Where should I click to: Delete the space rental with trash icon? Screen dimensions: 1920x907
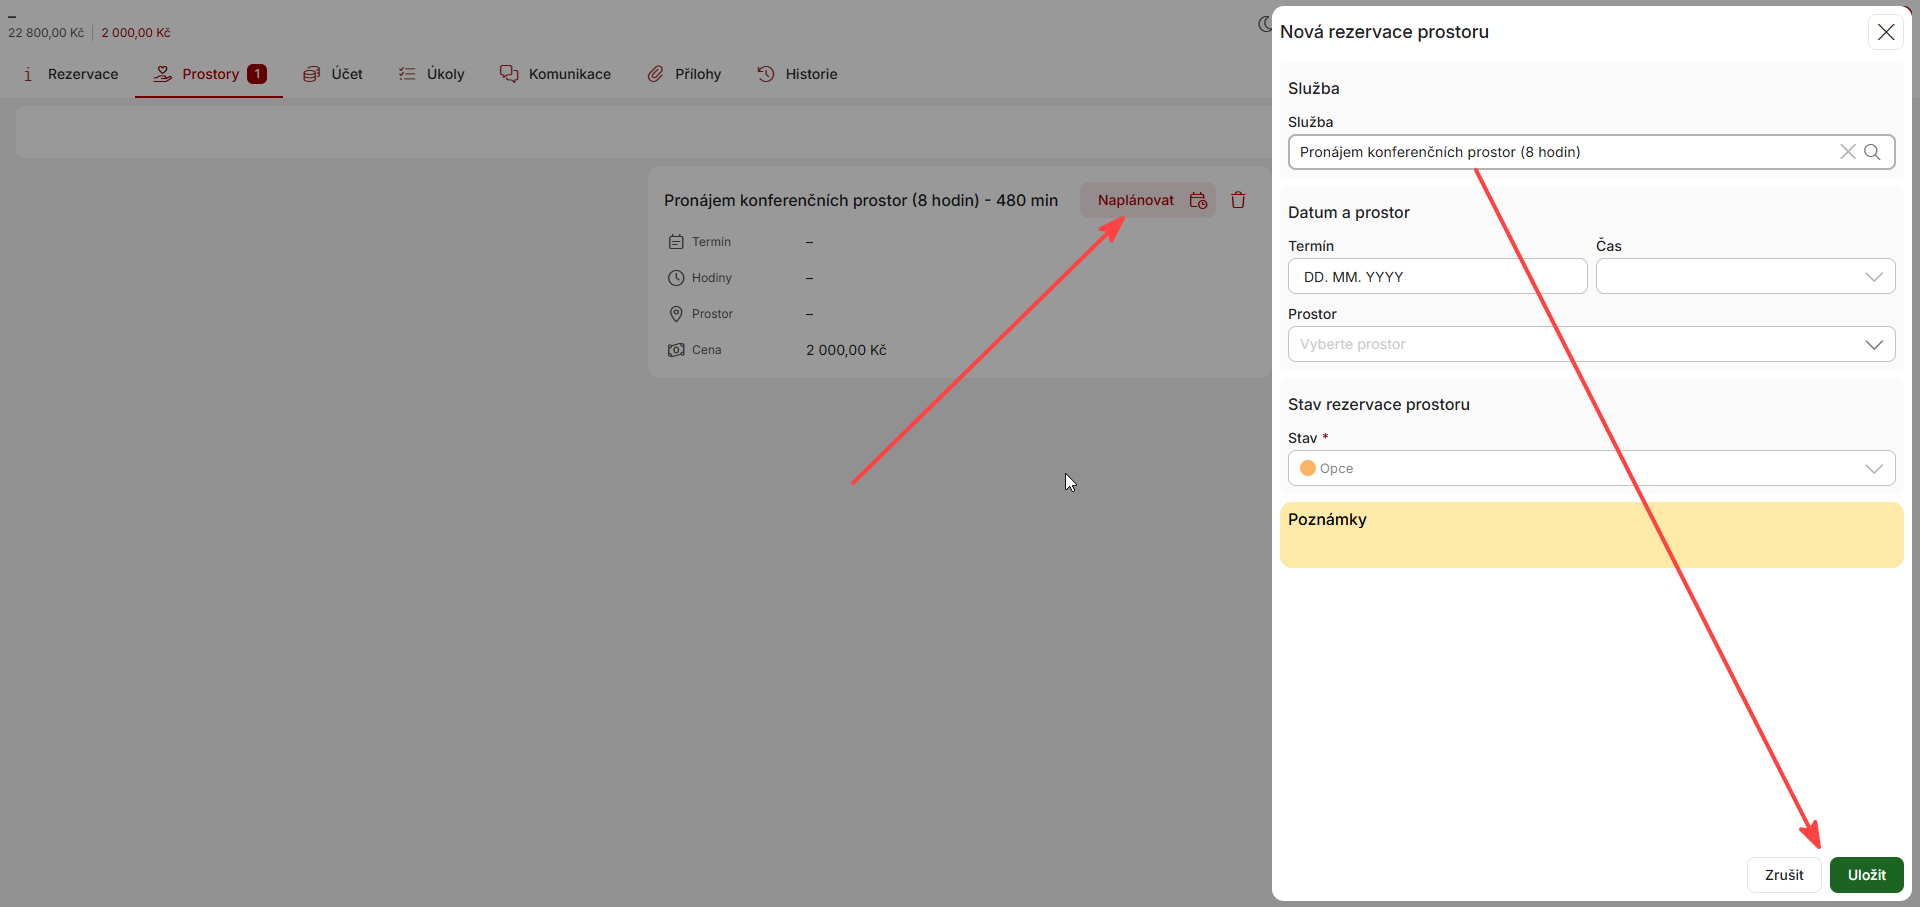[1238, 200]
